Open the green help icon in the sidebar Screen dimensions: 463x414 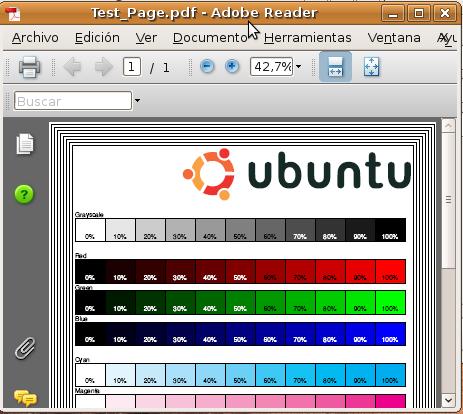[24, 194]
